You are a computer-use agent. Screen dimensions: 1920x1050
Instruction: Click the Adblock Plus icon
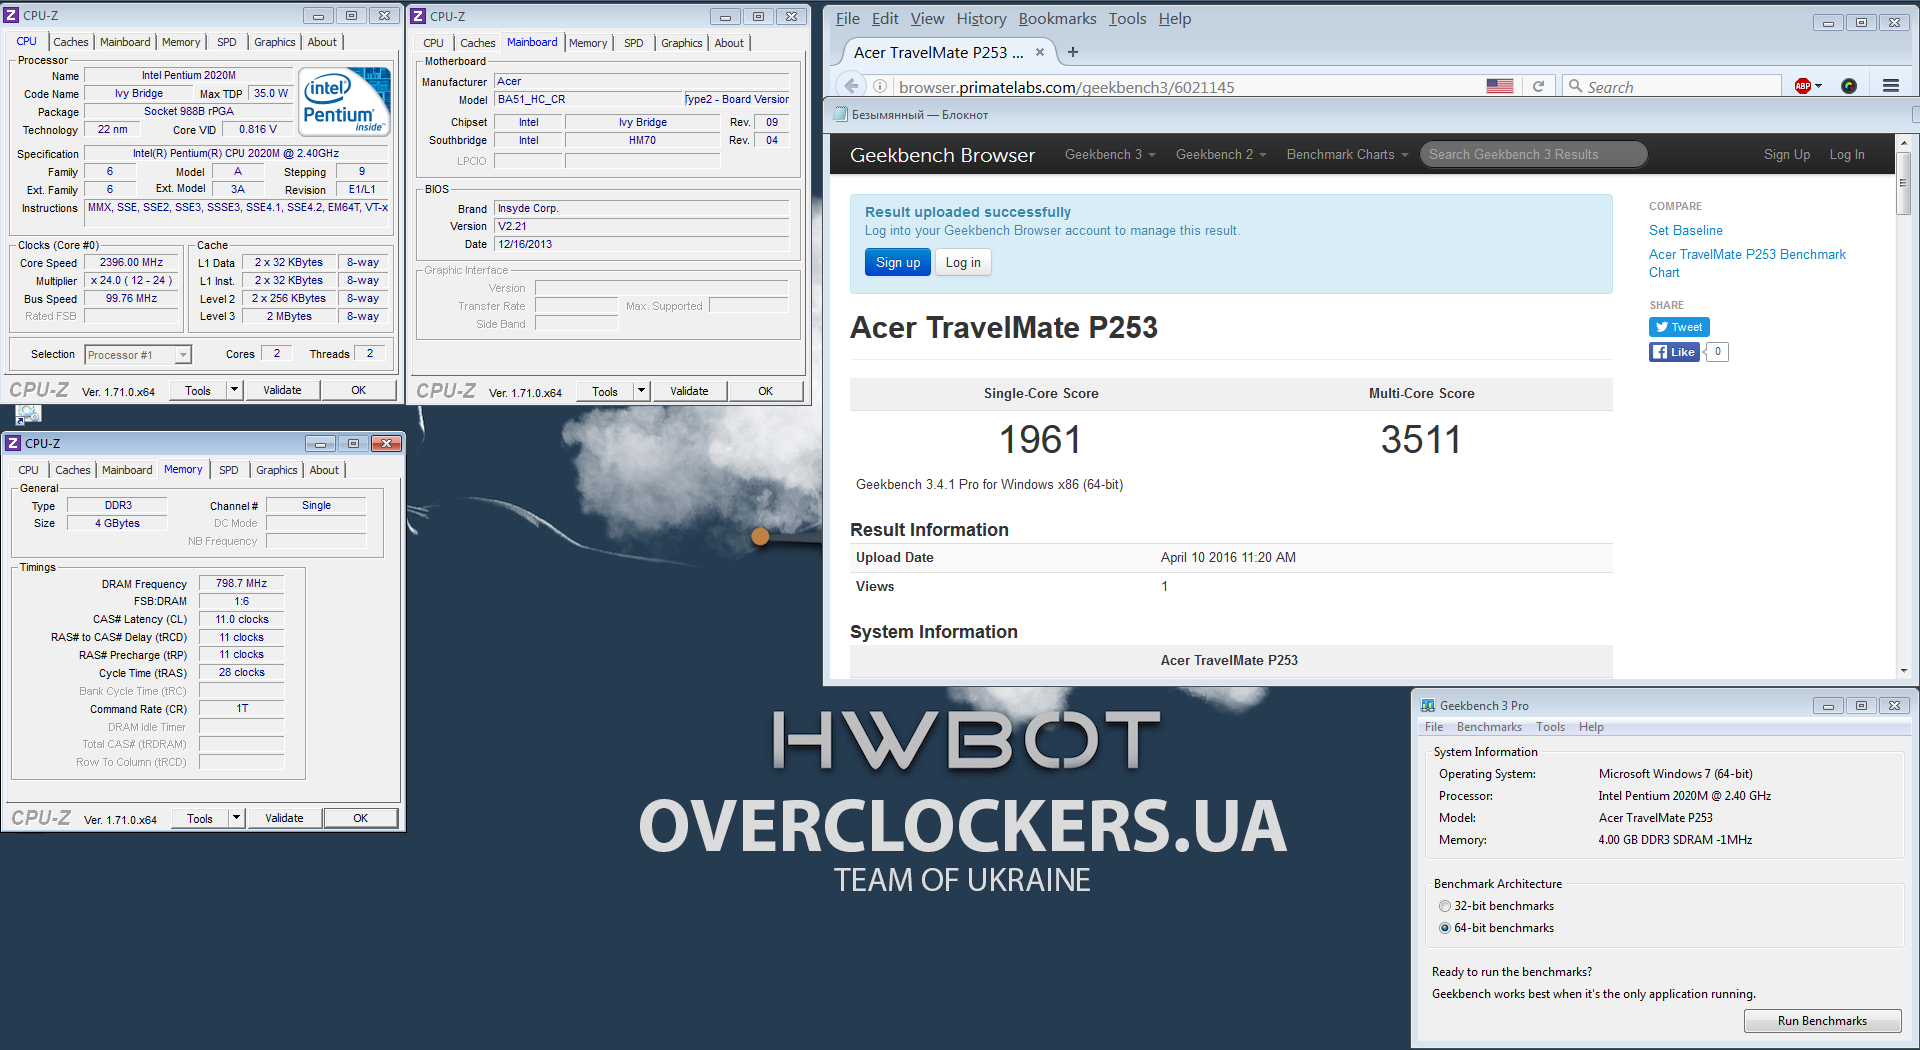click(x=1803, y=86)
